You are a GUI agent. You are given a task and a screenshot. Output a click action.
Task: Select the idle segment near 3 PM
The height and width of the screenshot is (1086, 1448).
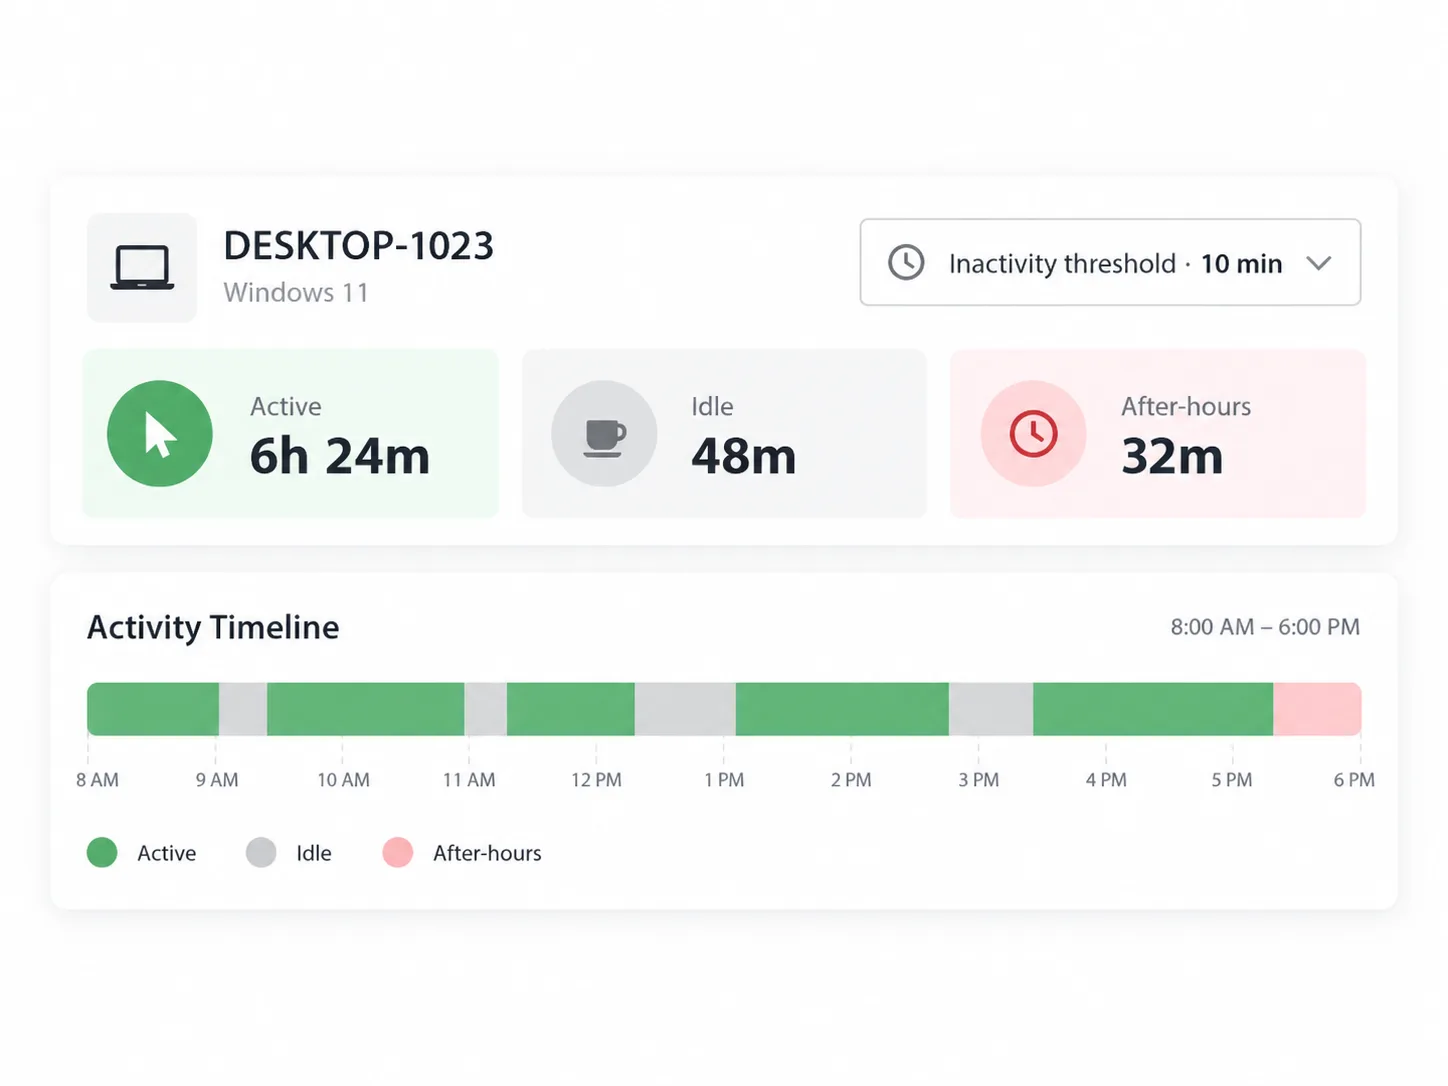click(991, 709)
